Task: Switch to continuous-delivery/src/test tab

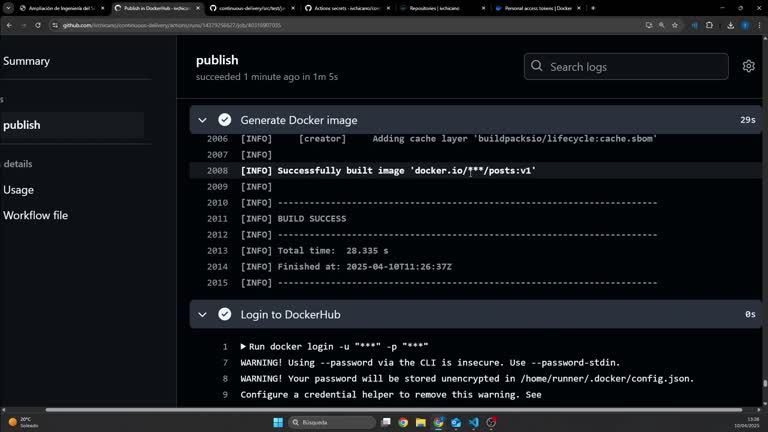Action: point(251,8)
